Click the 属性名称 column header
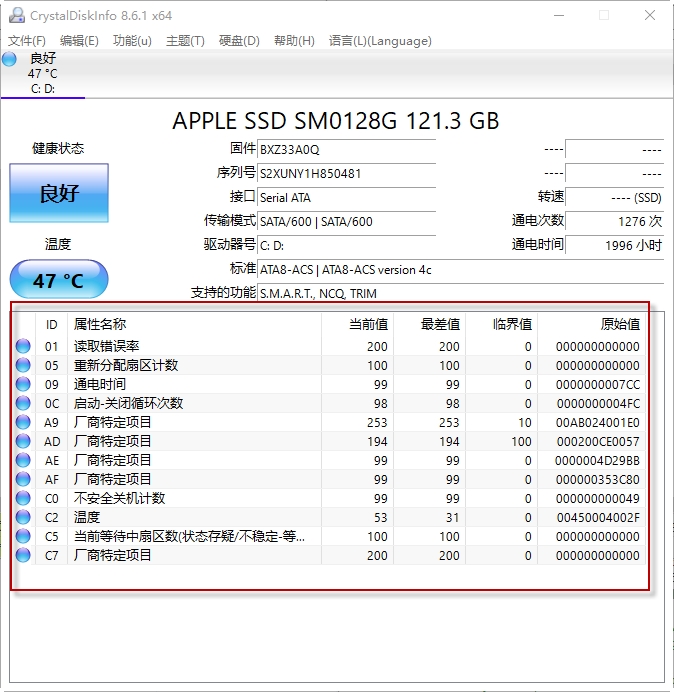Screen dimensions: 674x692 (x=100, y=324)
